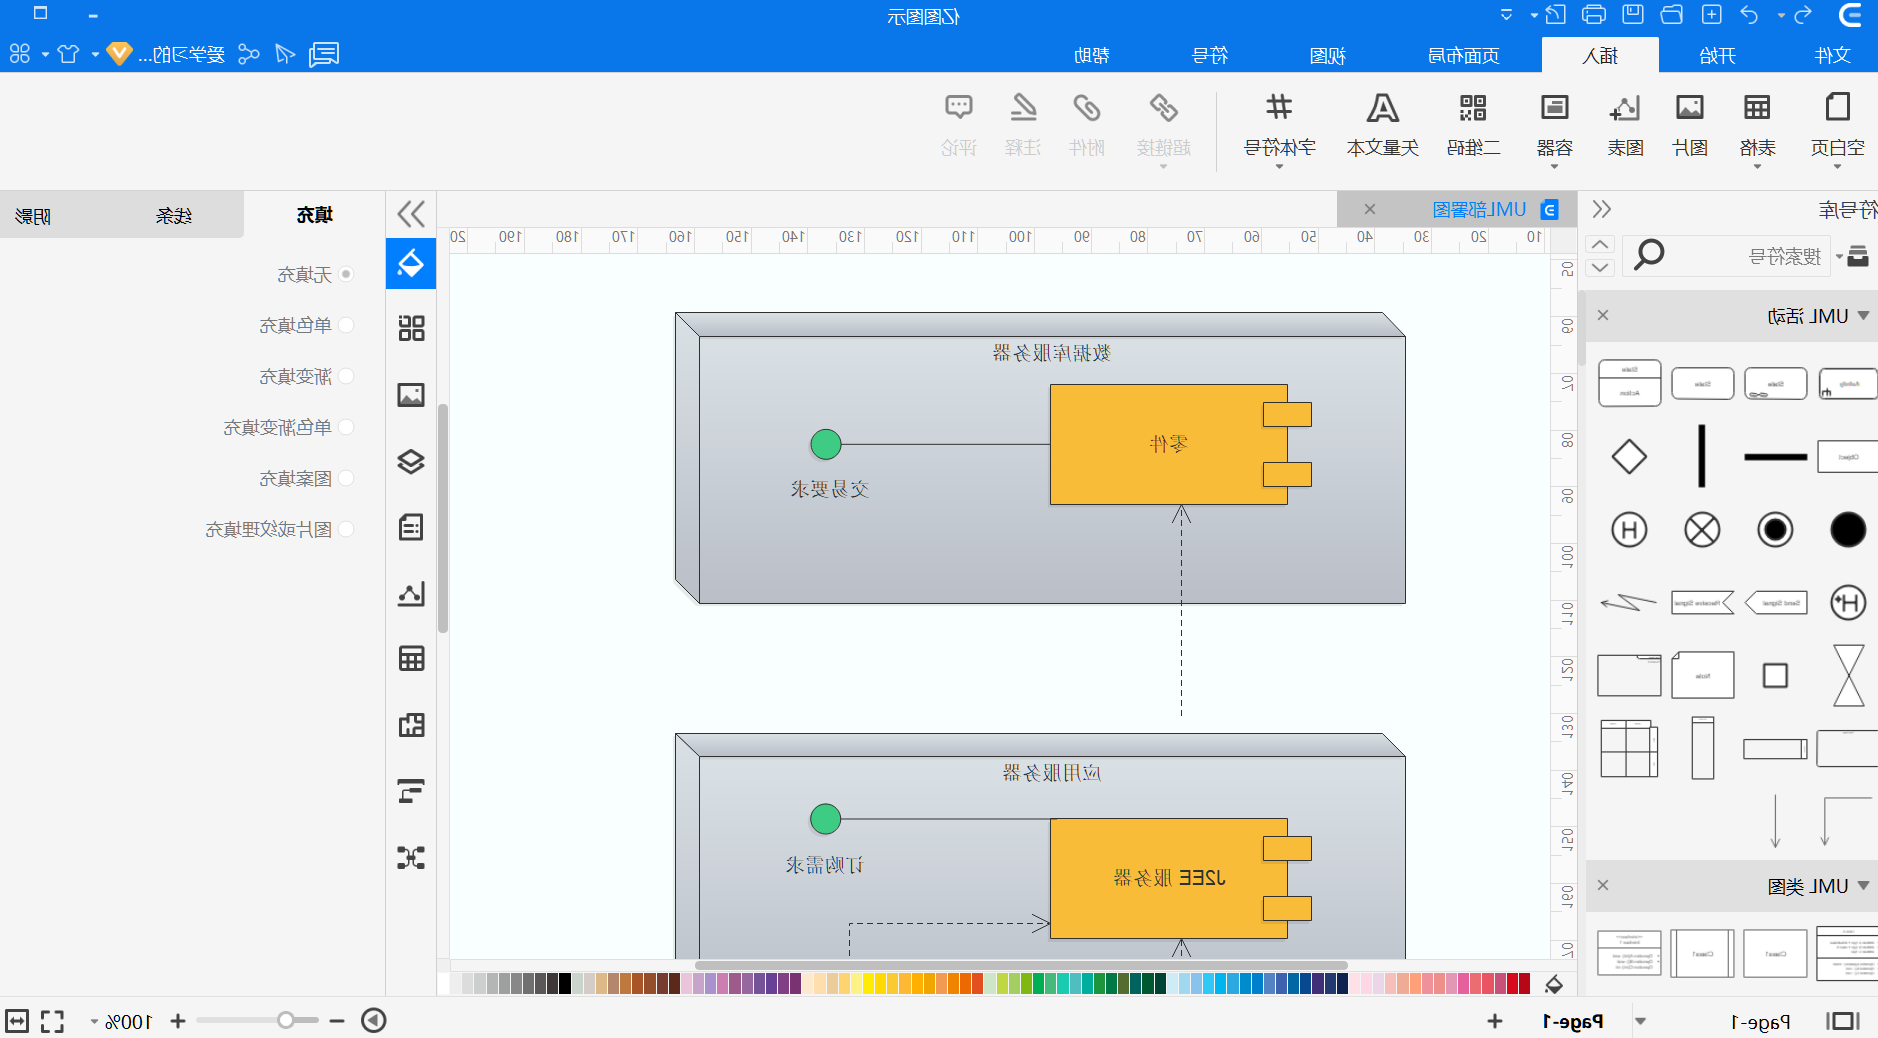Switch to the 符号 symbol tab
1878x1038 pixels.
coord(1209,55)
